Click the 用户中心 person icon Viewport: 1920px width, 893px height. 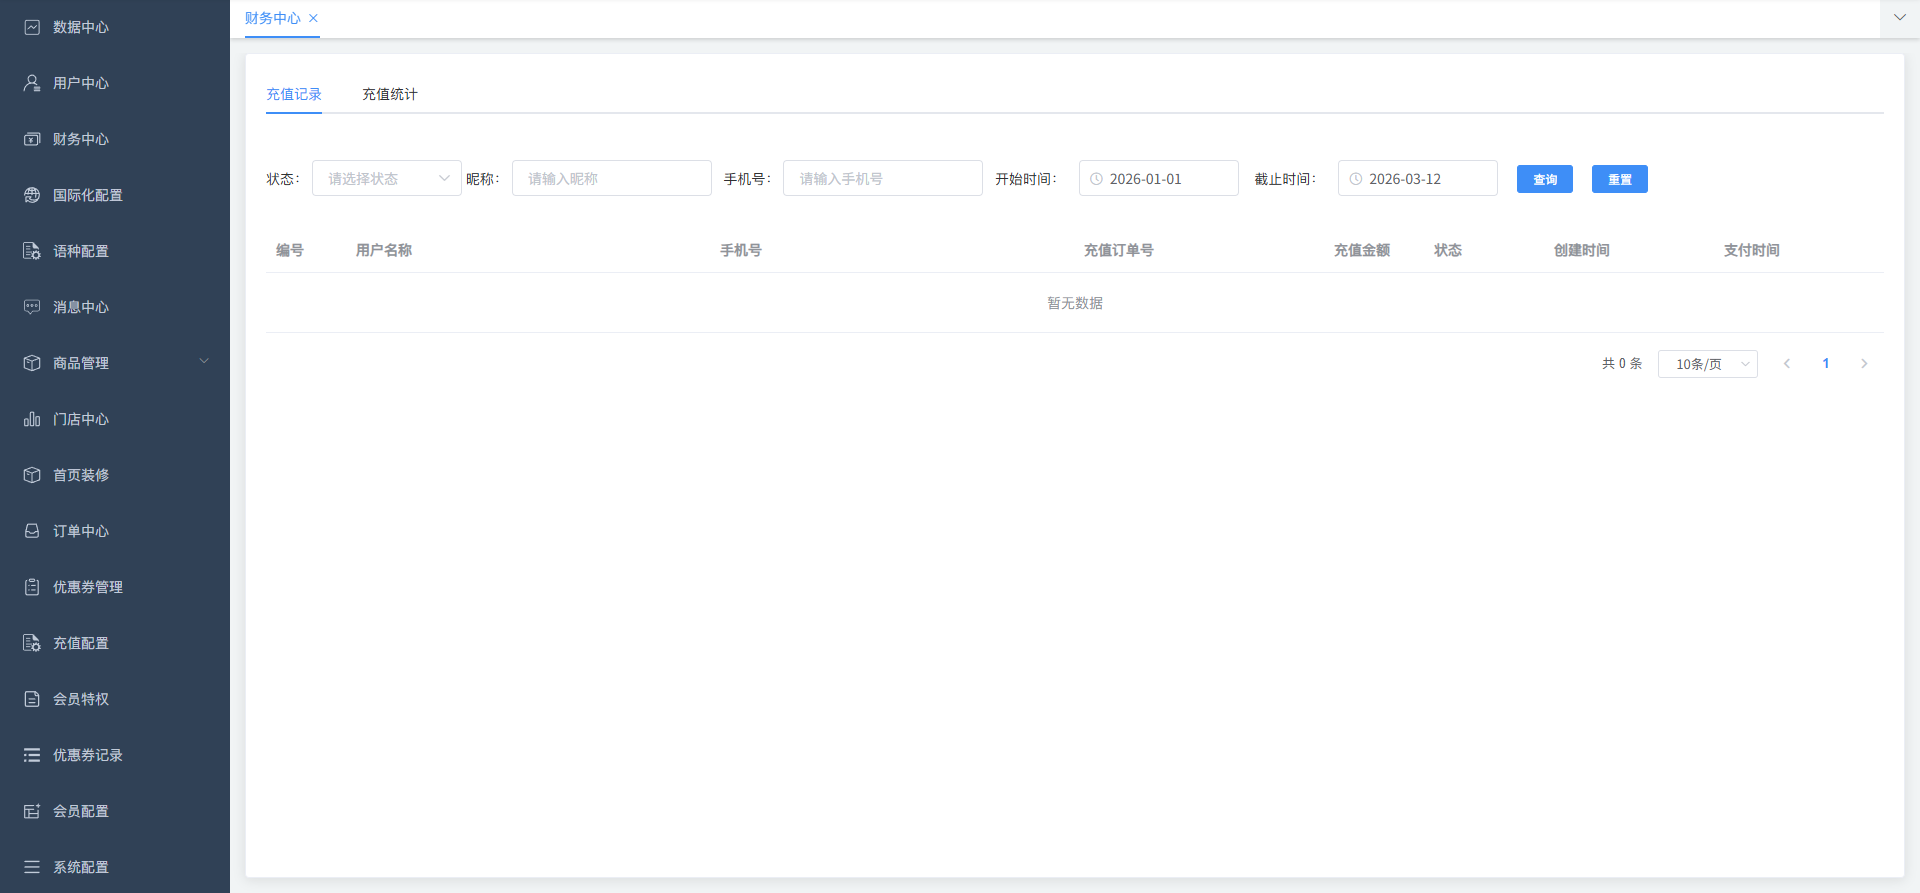click(32, 83)
